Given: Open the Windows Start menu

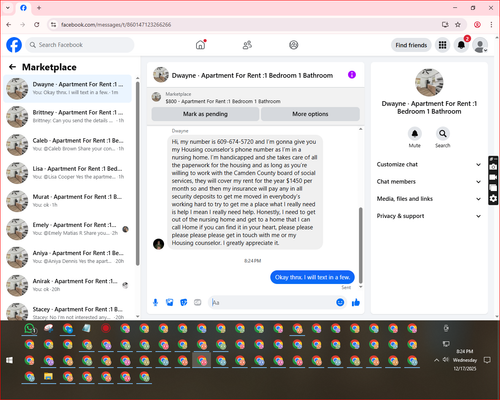Looking at the screenshot, I should (9, 360).
